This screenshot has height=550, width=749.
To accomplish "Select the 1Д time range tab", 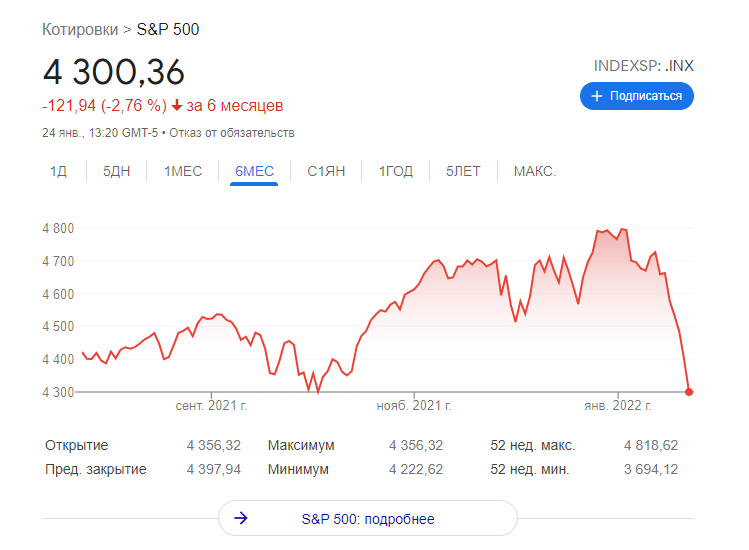I will pyautogui.click(x=58, y=172).
